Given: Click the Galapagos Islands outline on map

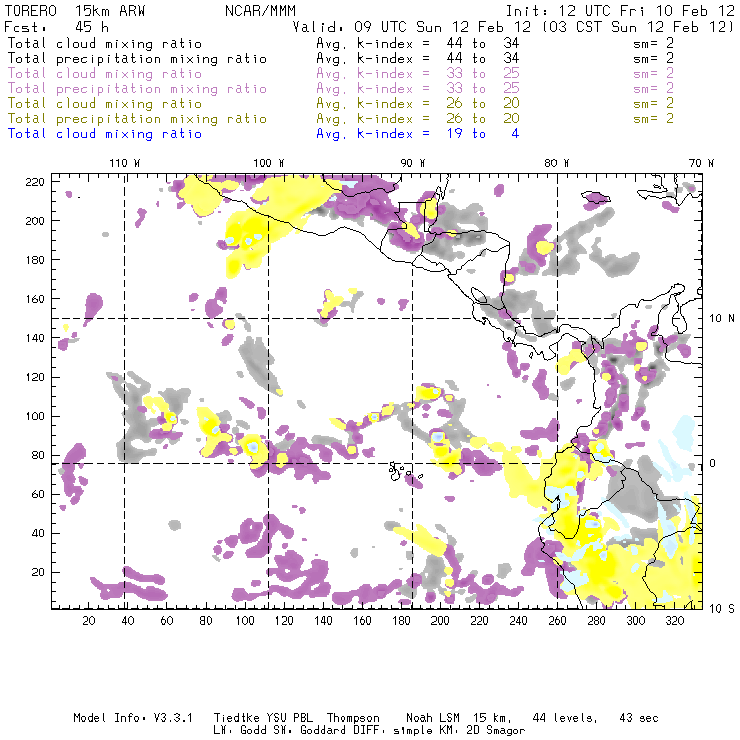Looking at the screenshot, I should [x=401, y=468].
